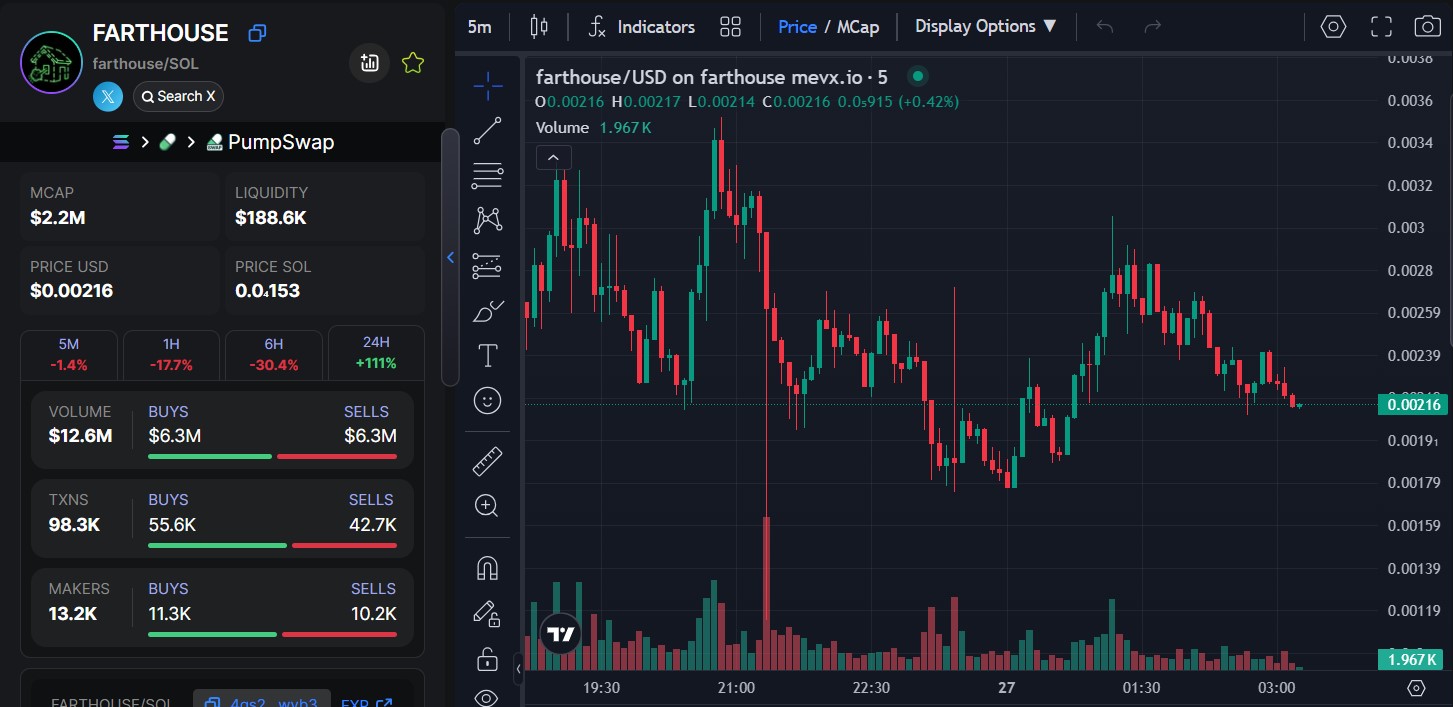Click the green market status dot
The width and height of the screenshot is (1453, 707).
(x=917, y=76)
